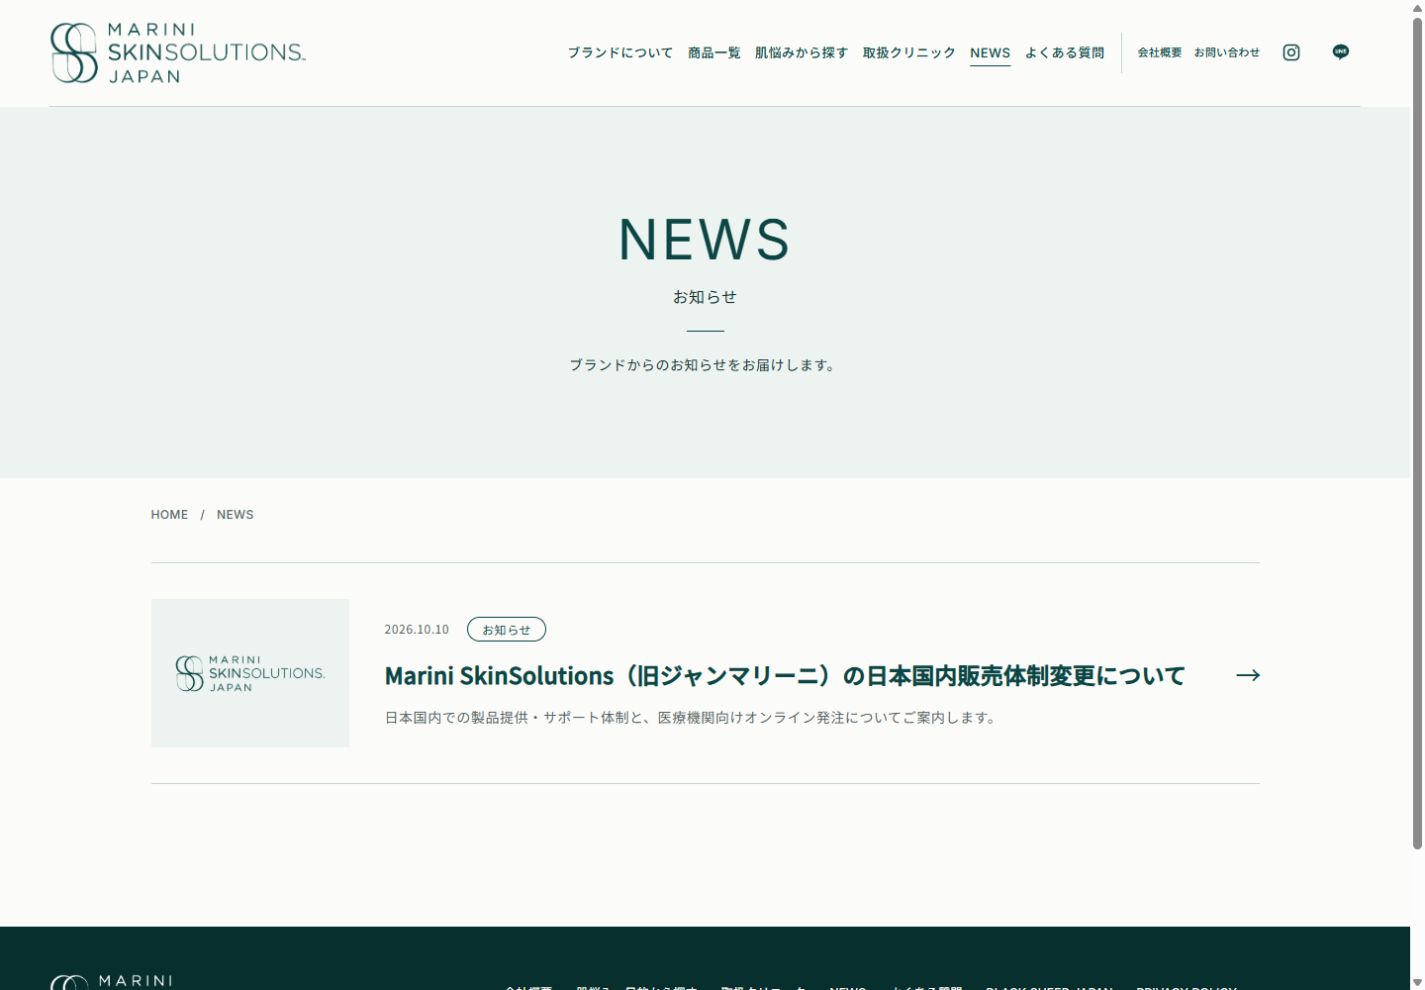The height and width of the screenshot is (990, 1425).
Task: Go to 会社概要 header link
Action: tap(1159, 52)
